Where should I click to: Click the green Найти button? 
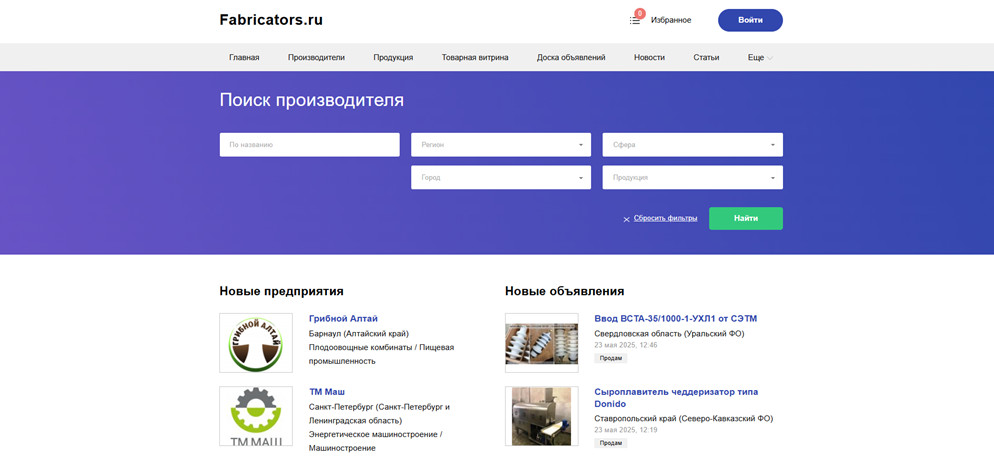pyautogui.click(x=746, y=218)
